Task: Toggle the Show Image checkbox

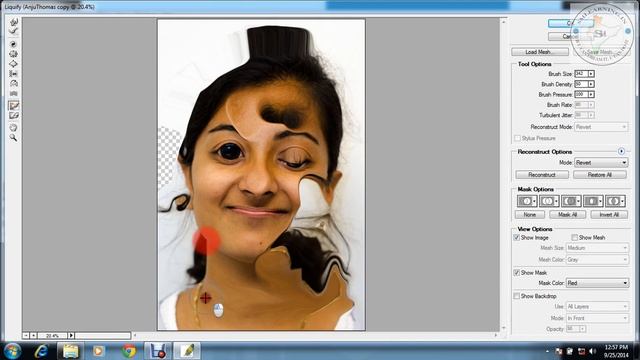Action: coord(516,238)
